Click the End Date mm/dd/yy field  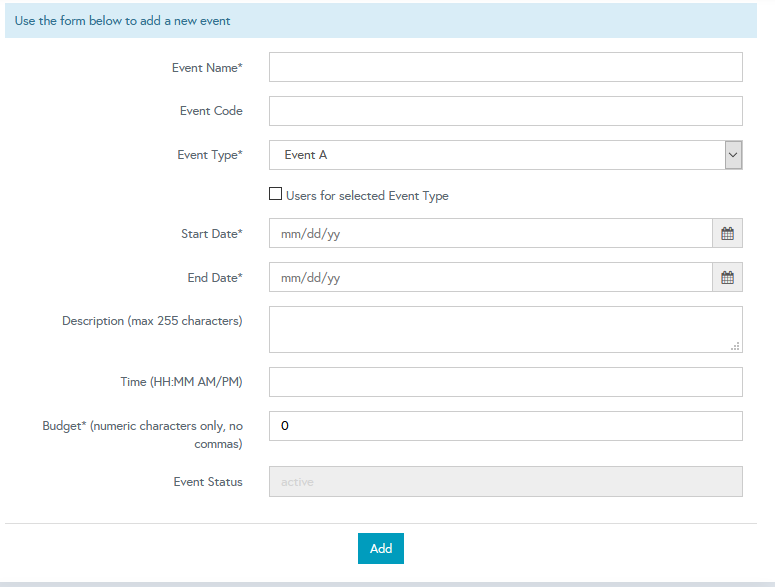click(x=490, y=278)
